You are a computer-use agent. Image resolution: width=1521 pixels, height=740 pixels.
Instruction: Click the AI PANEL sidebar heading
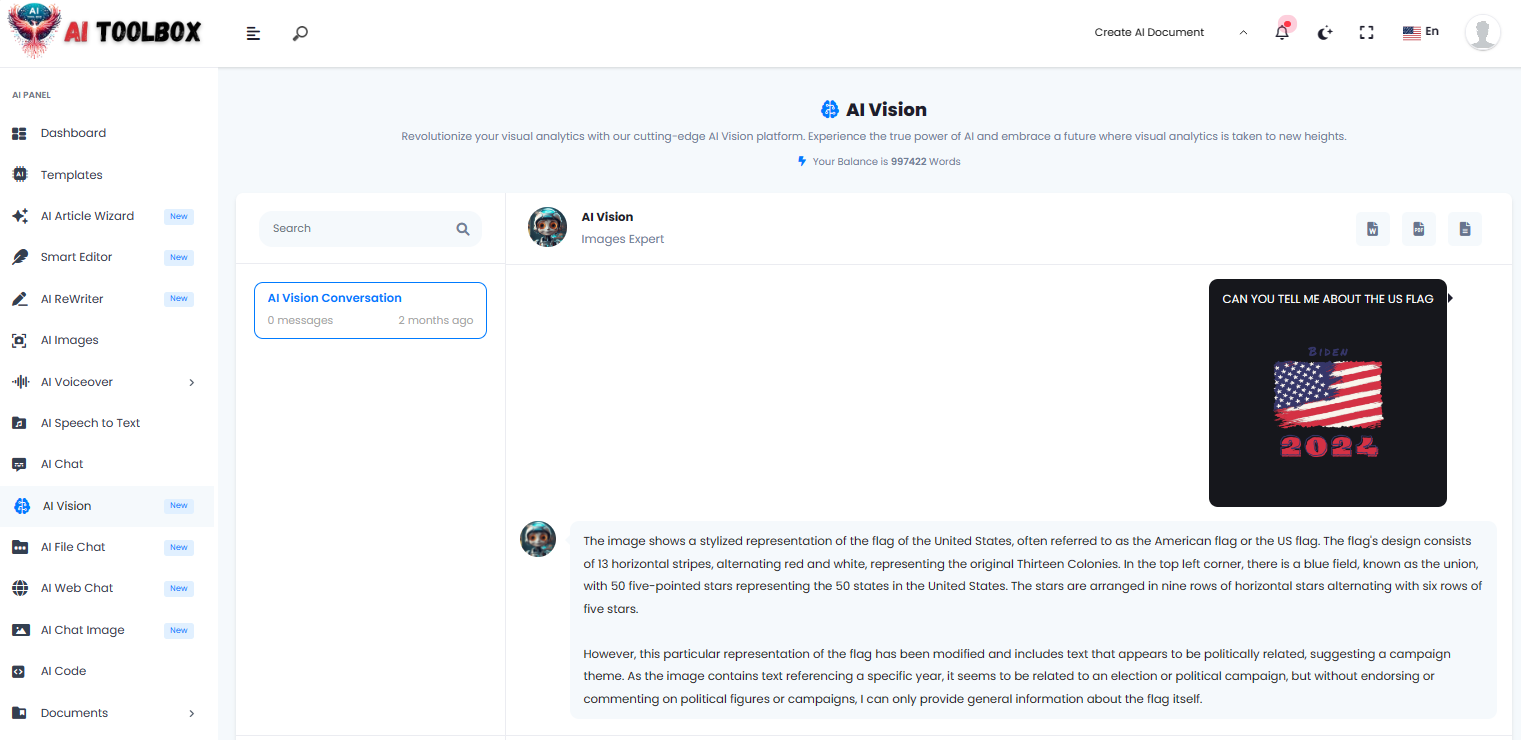coord(31,95)
